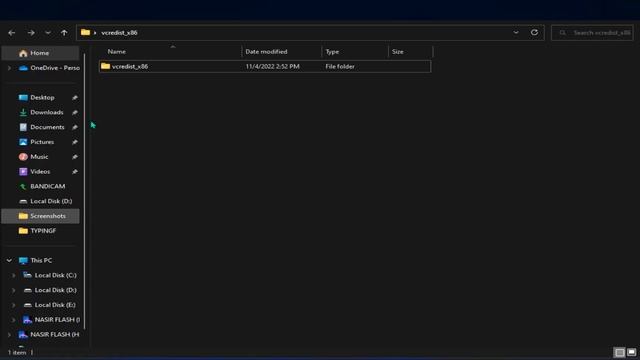Open the Downloads quick access folder
The image size is (640, 360).
pos(41,112)
